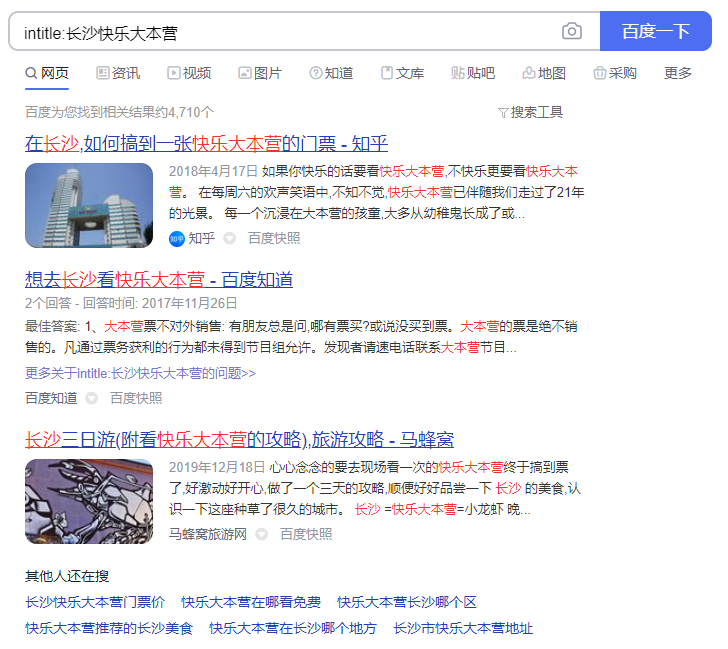
Task: Click the 百度一下 search button
Action: pyautogui.click(x=656, y=31)
